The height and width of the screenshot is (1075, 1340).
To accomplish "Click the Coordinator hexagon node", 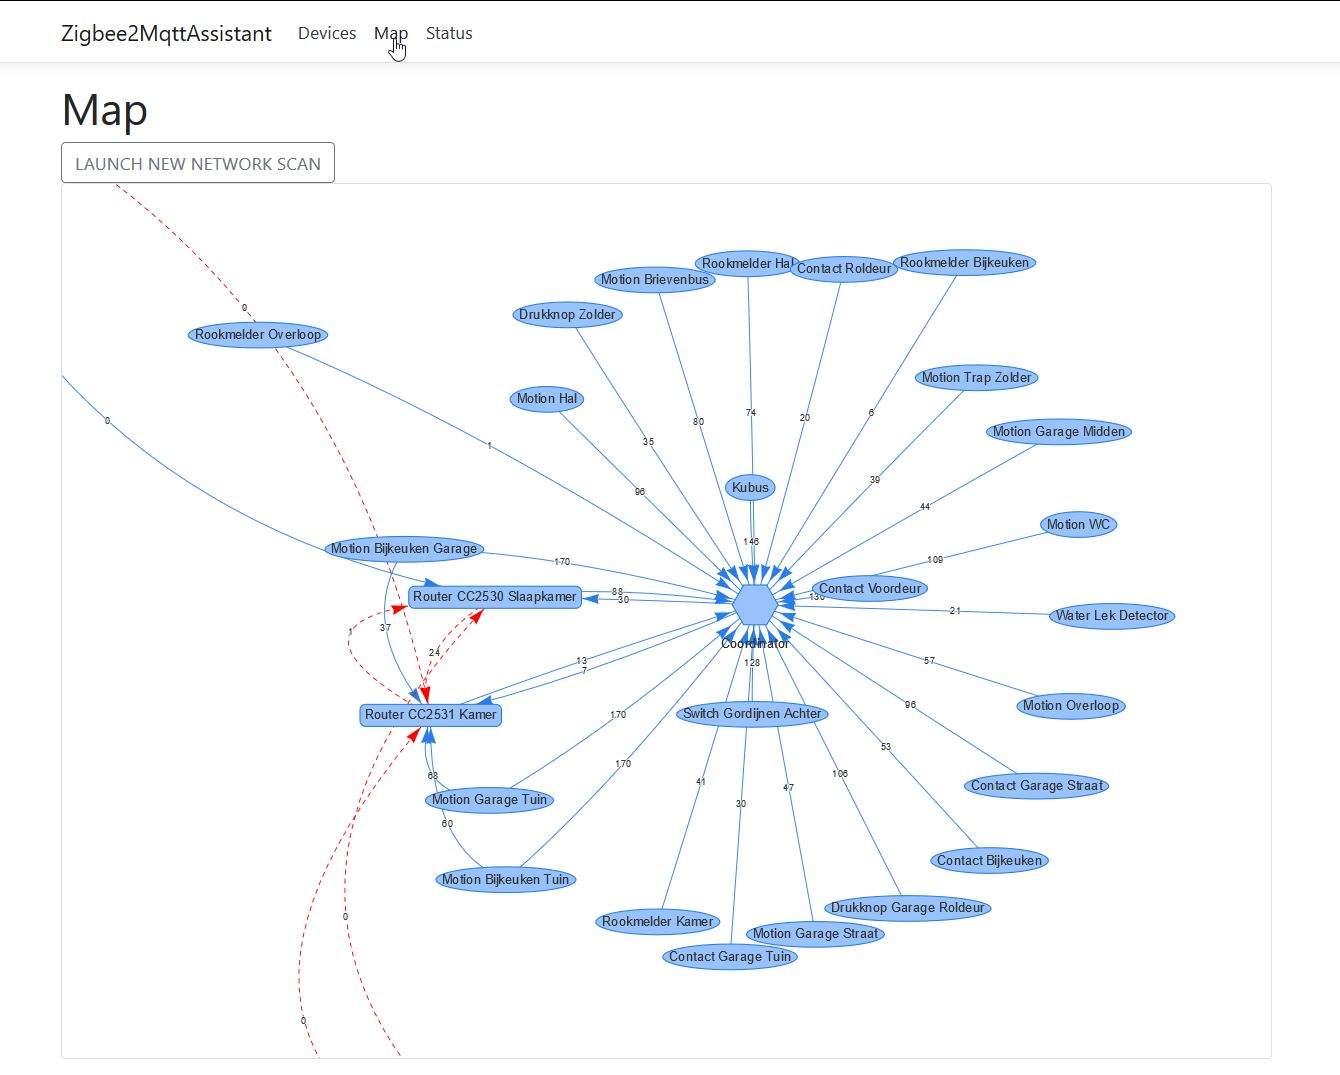I will pos(754,605).
